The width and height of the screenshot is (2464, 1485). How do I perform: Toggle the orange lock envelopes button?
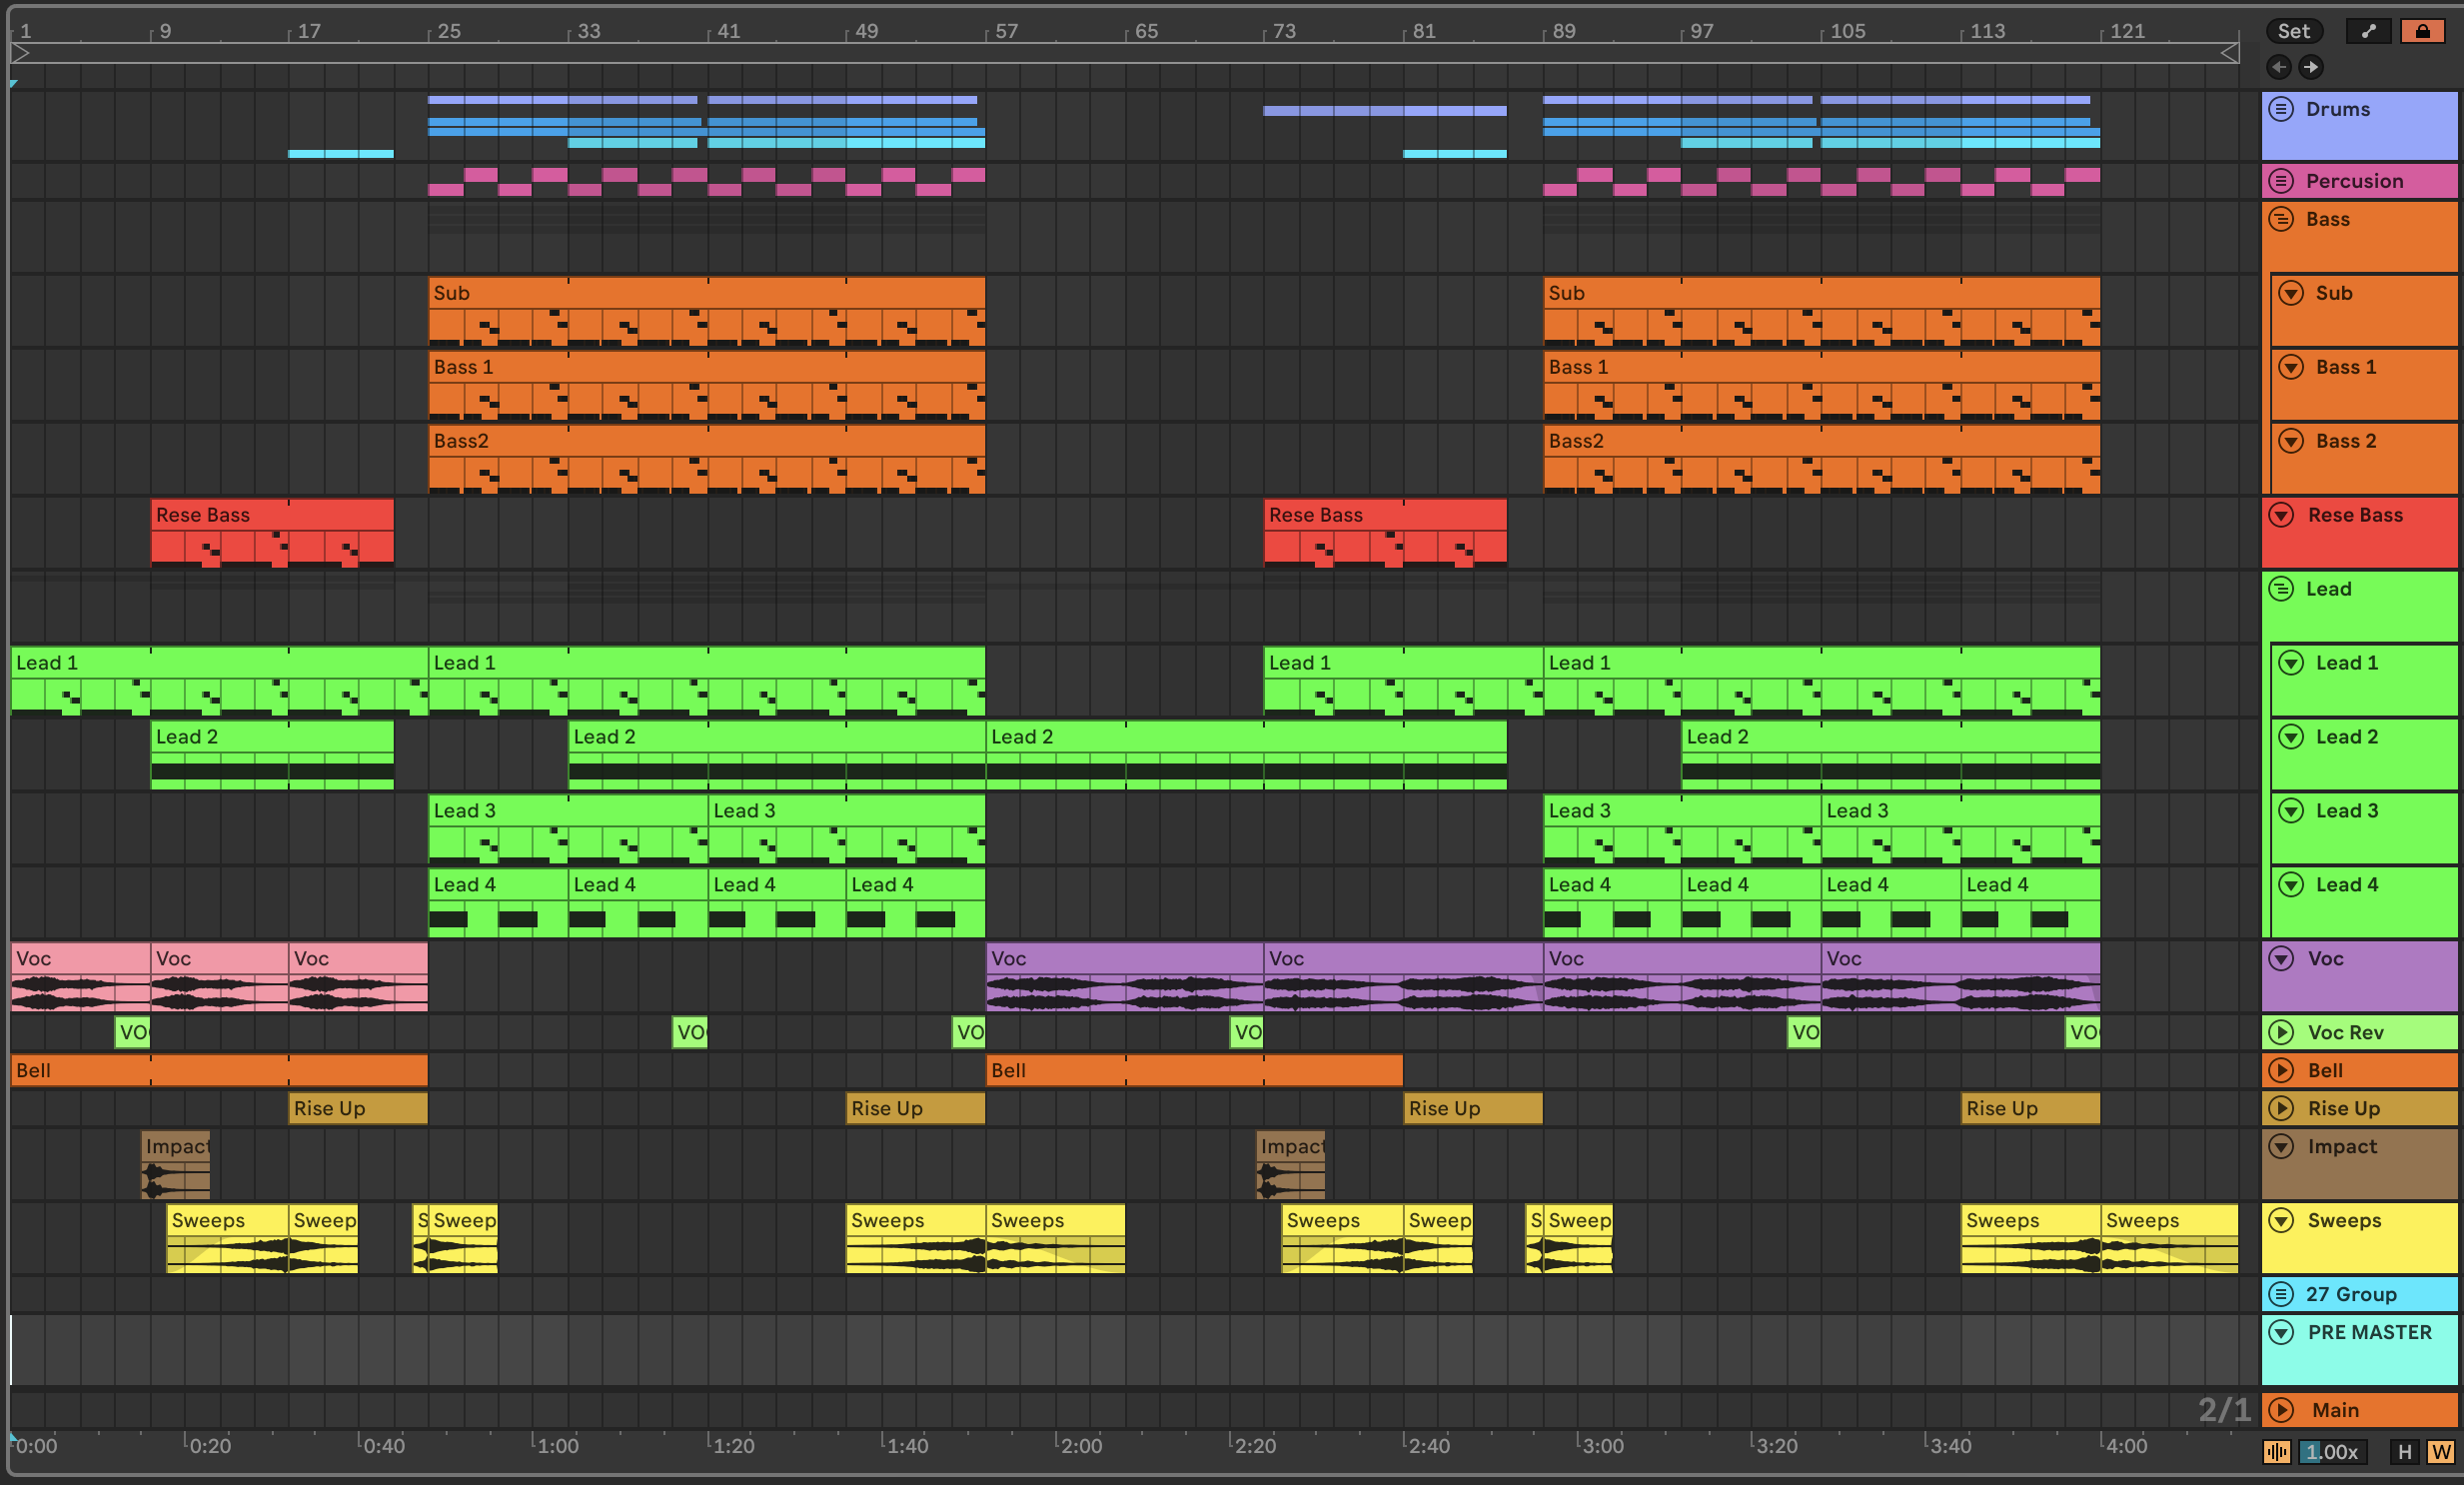[x=2422, y=31]
